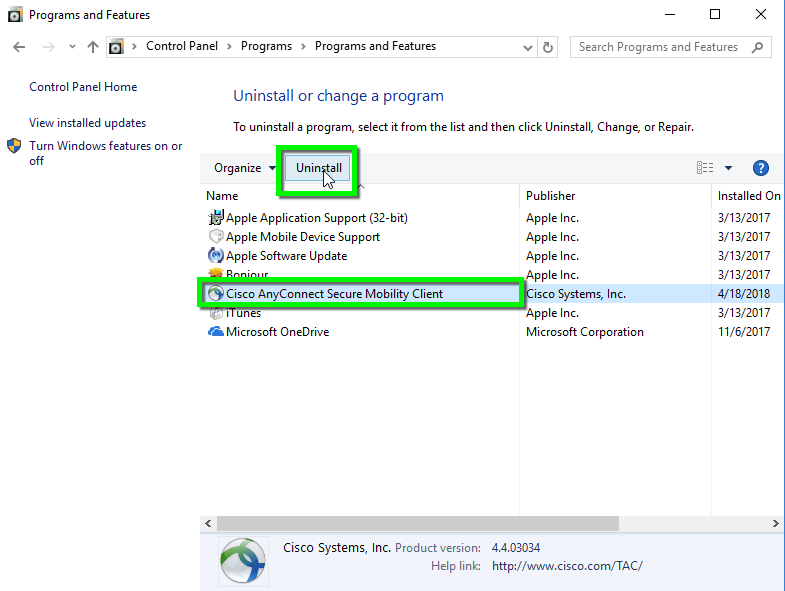785x591 pixels.
Task: Close the Programs and Features window
Action: tap(760, 15)
